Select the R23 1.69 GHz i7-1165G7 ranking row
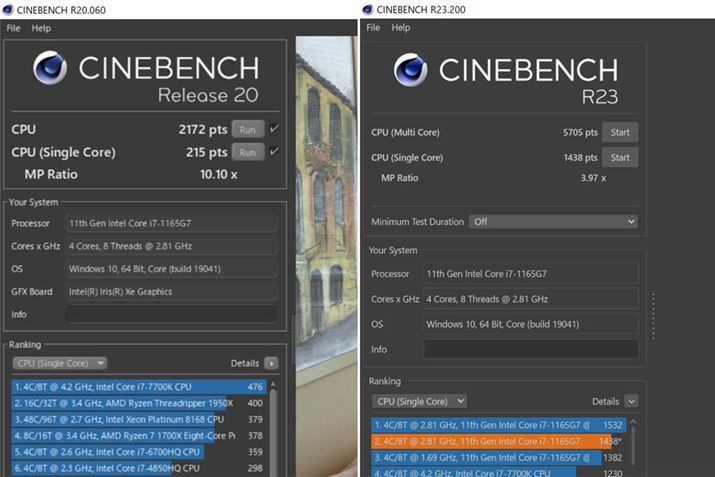This screenshot has height=477, width=715. [x=498, y=457]
